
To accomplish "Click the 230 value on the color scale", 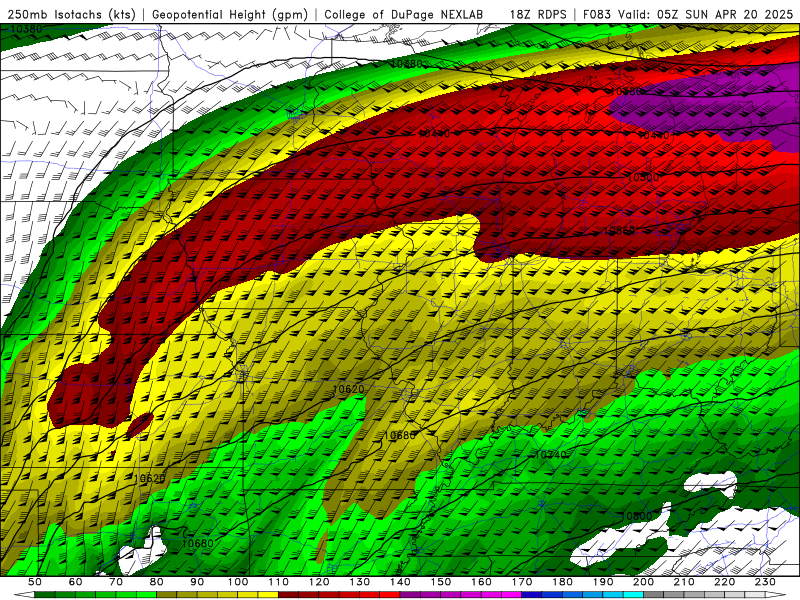I will click(x=765, y=582).
